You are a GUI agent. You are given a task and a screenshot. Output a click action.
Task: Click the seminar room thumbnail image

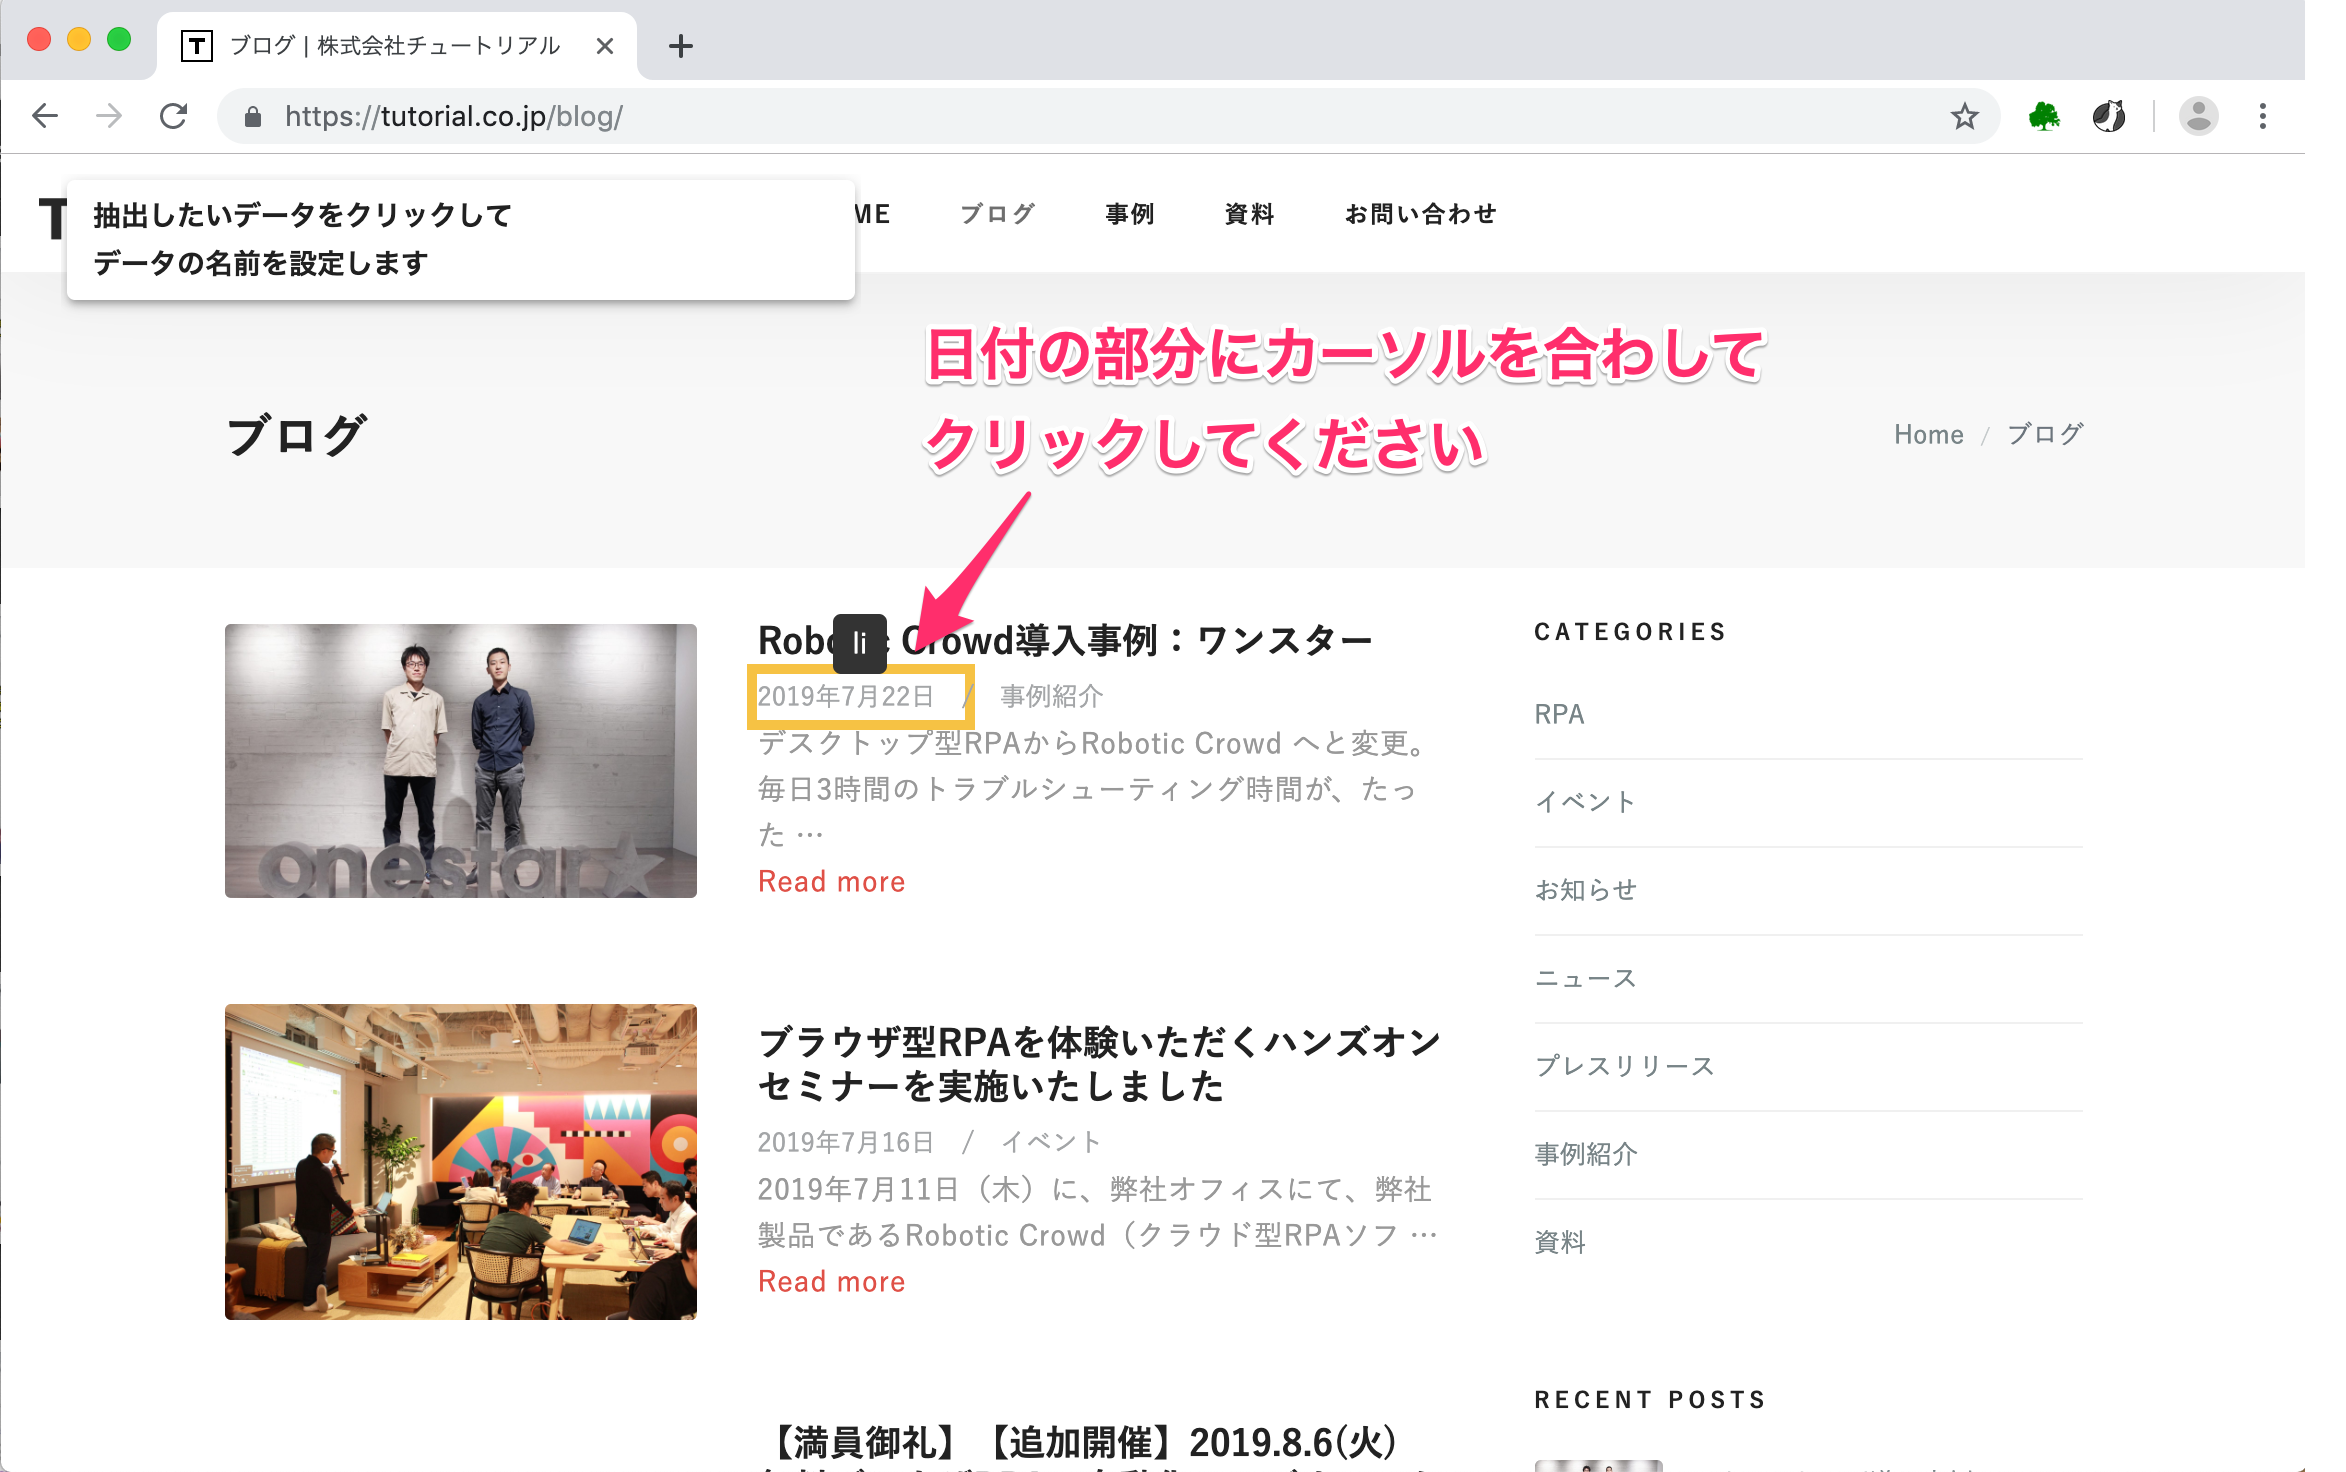460,1162
